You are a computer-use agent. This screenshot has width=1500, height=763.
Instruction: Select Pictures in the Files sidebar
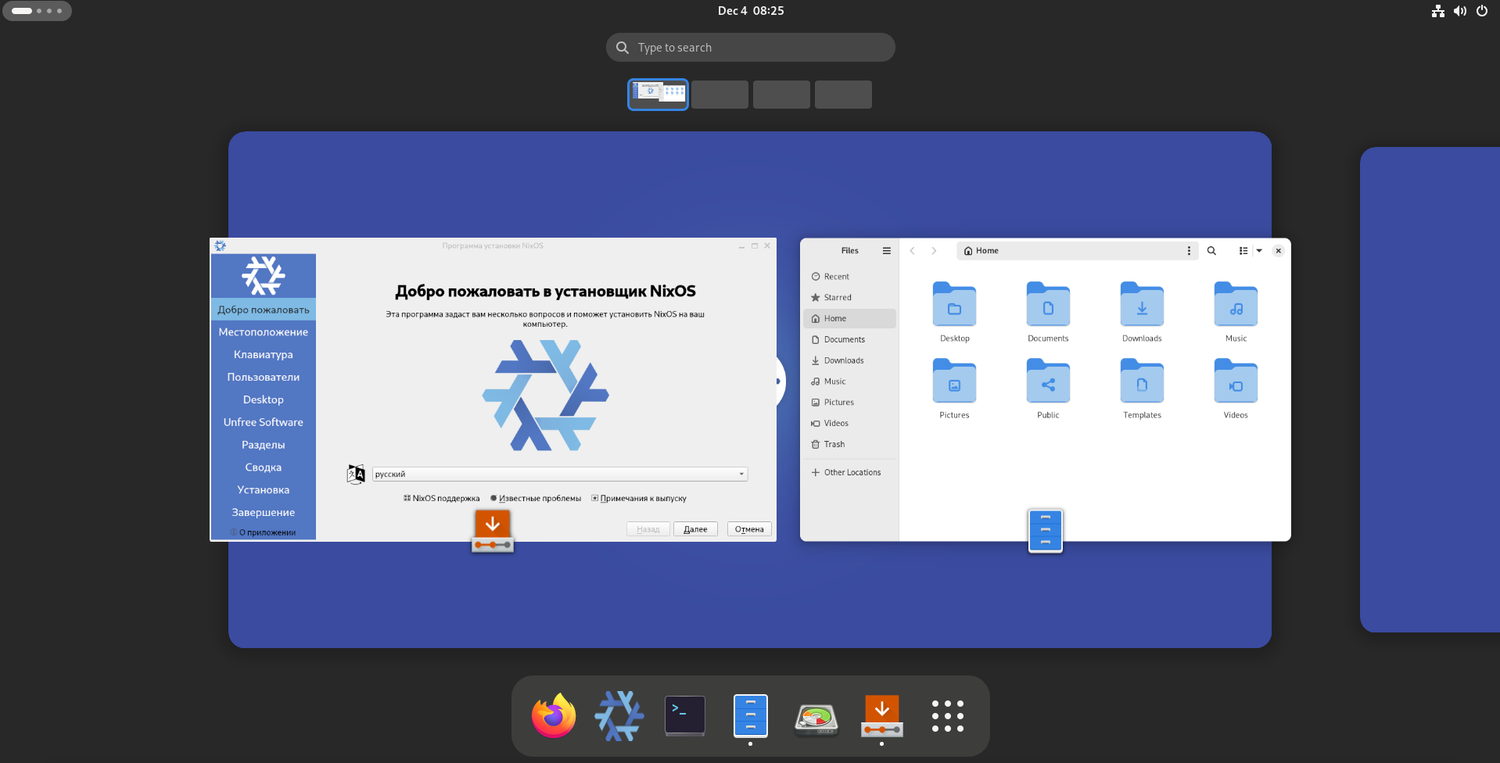coord(850,402)
